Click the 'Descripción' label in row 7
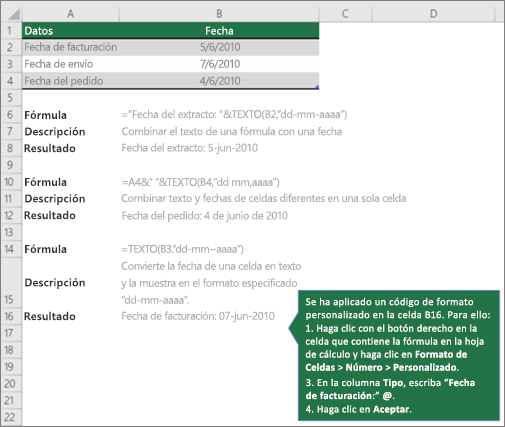The width and height of the screenshot is (505, 427). point(55,132)
